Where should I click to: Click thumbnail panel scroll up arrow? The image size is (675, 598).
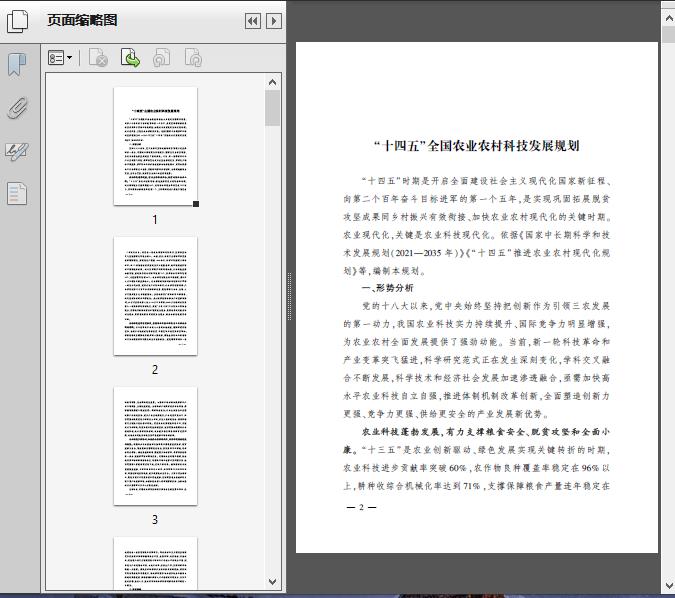click(272, 82)
